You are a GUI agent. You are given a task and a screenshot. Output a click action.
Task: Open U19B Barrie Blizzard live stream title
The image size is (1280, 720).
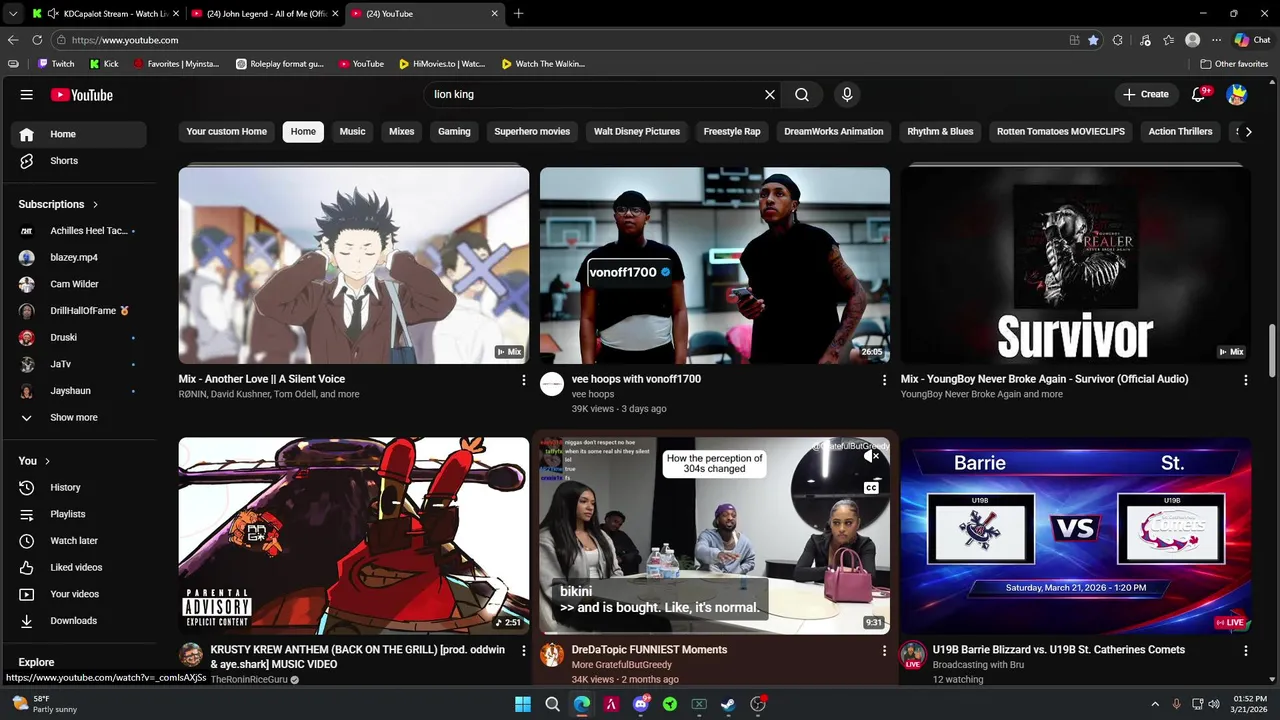[x=1059, y=650]
